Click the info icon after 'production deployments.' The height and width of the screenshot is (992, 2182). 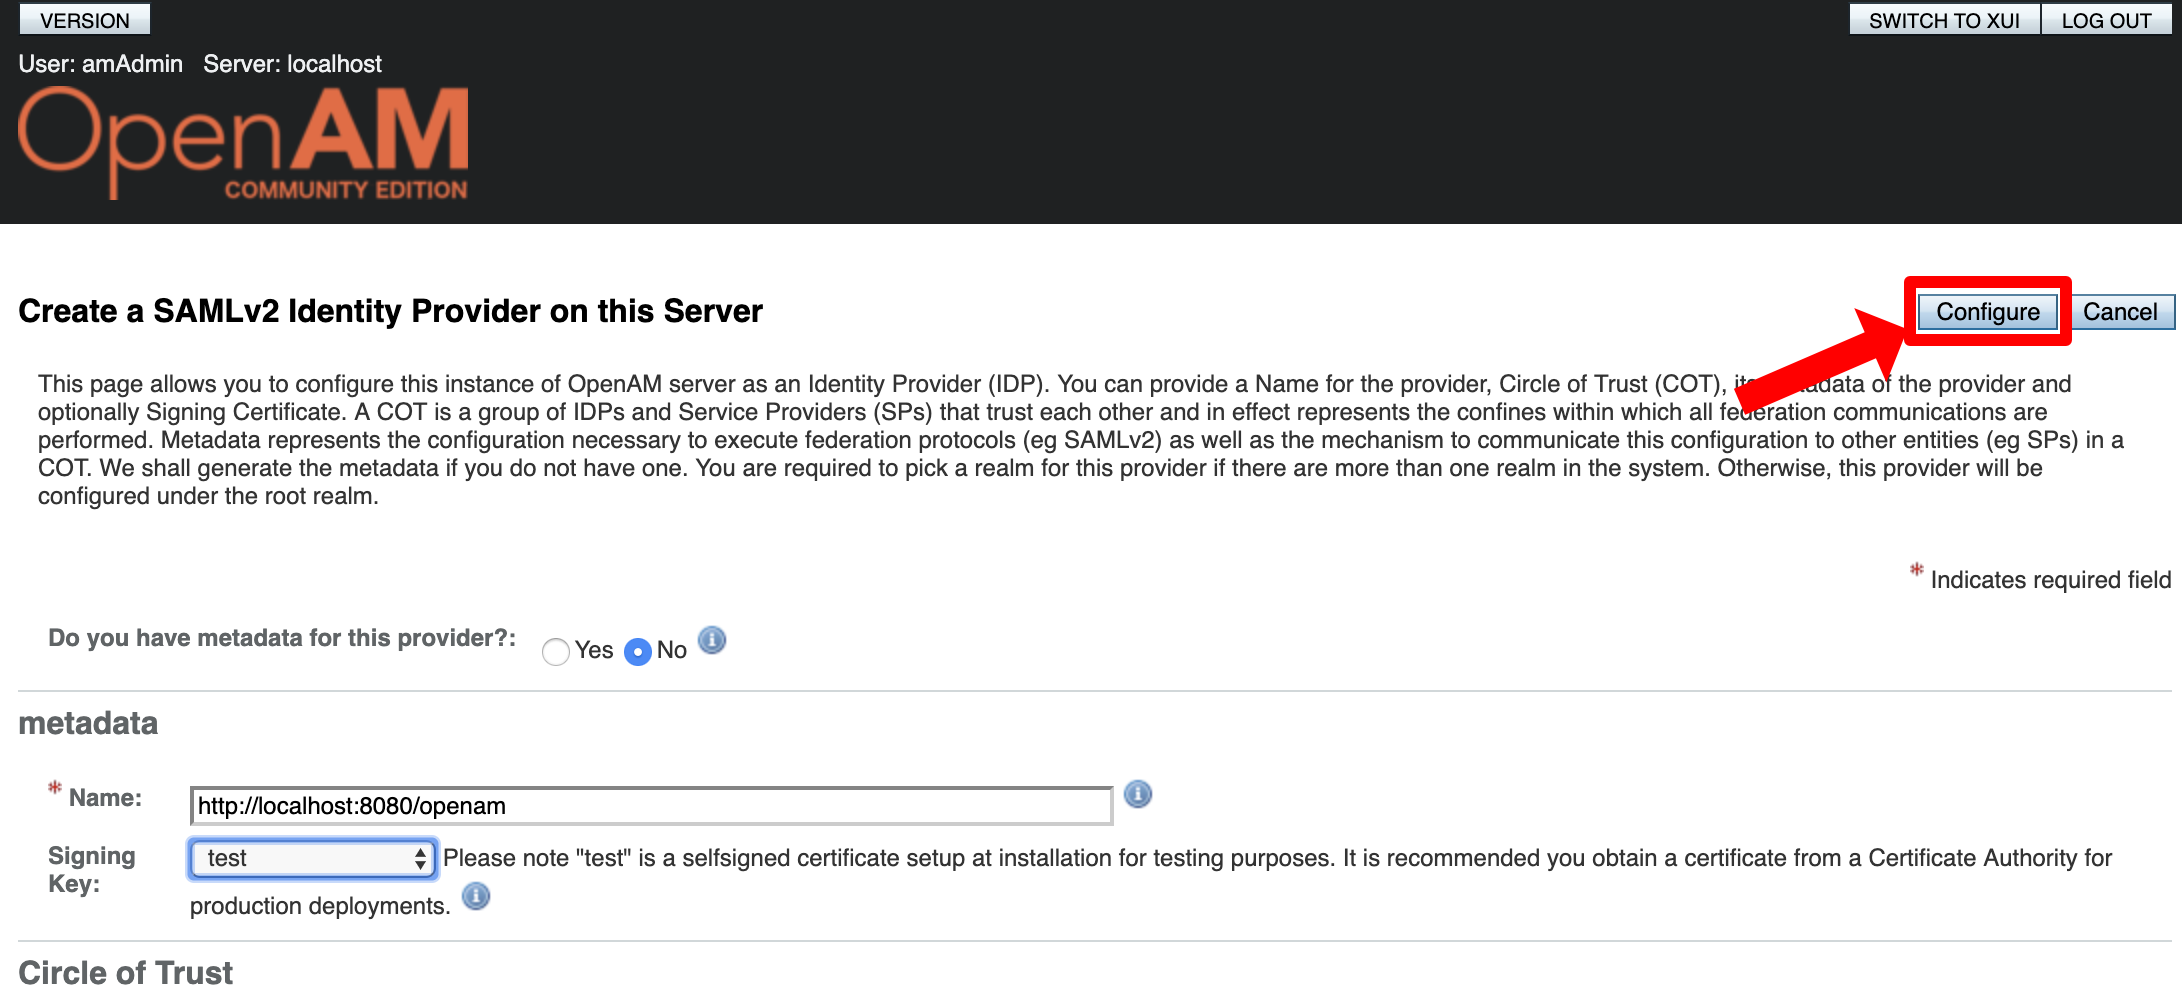(476, 896)
